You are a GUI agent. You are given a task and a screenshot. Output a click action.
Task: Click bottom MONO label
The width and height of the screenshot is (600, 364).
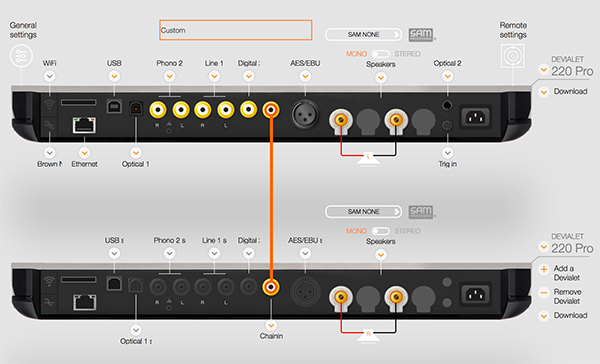click(356, 231)
